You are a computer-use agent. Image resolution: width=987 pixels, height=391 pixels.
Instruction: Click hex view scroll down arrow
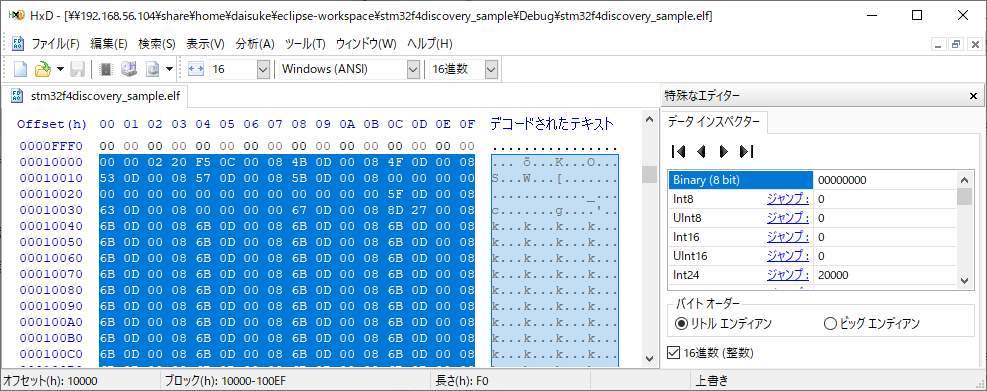tap(650, 358)
